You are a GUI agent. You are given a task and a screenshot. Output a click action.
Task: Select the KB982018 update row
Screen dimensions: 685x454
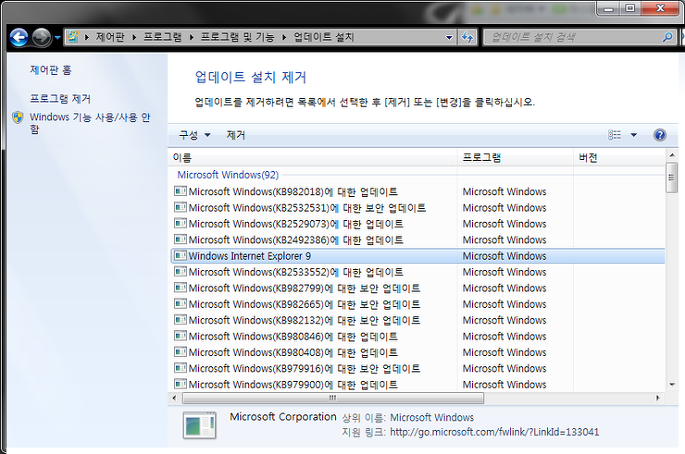[x=417, y=191]
